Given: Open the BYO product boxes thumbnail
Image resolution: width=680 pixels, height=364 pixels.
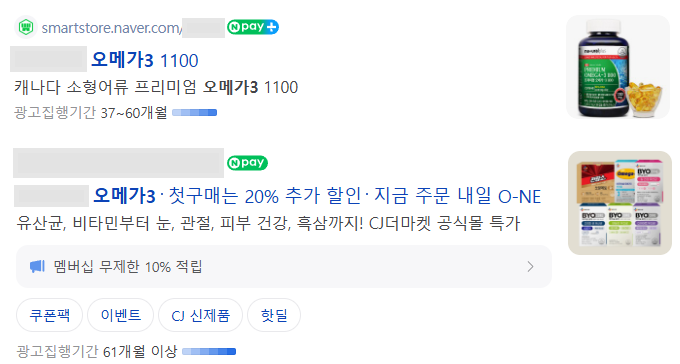Looking at the screenshot, I should [x=620, y=203].
